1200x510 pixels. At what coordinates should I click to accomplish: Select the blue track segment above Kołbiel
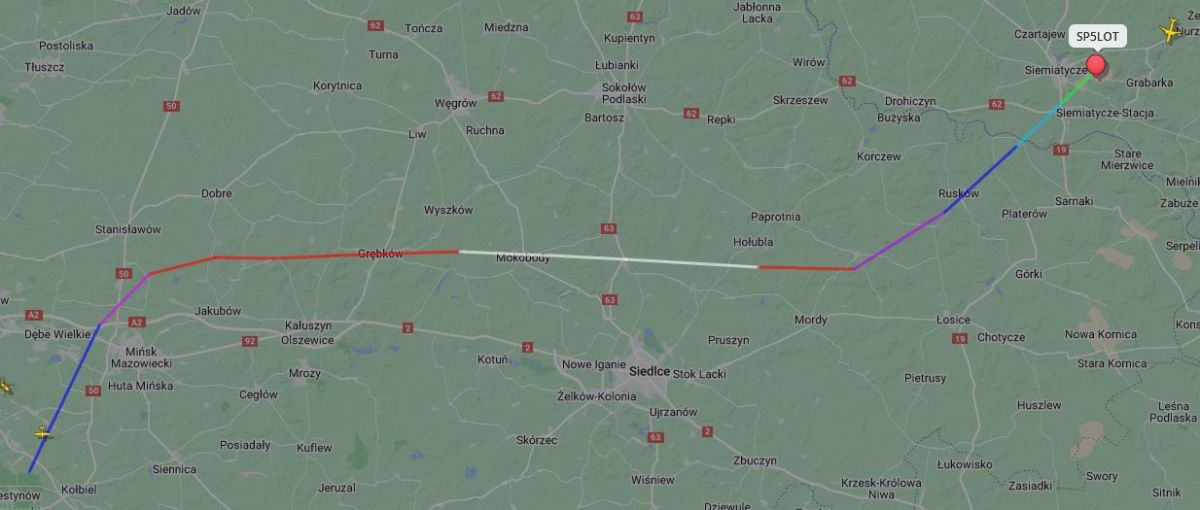pyautogui.click(x=64, y=398)
